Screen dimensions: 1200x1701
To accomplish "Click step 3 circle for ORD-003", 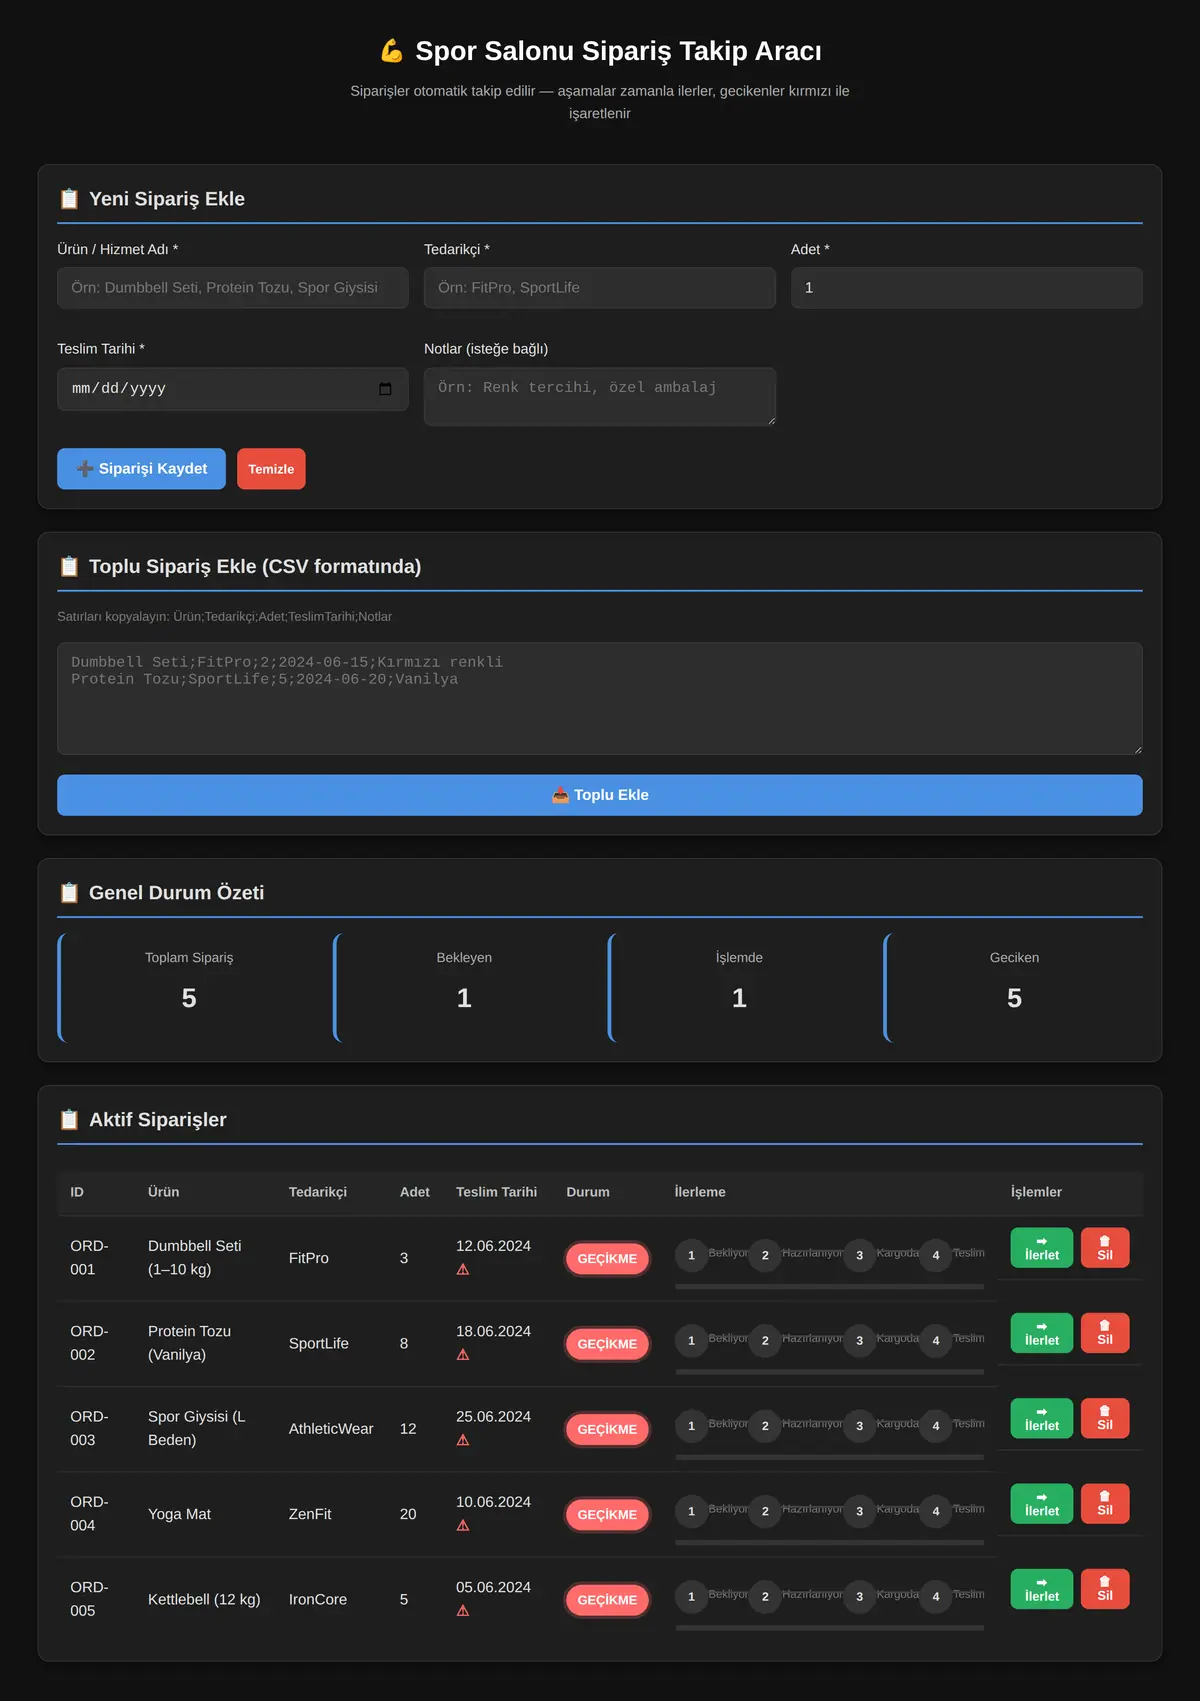I will (859, 1426).
